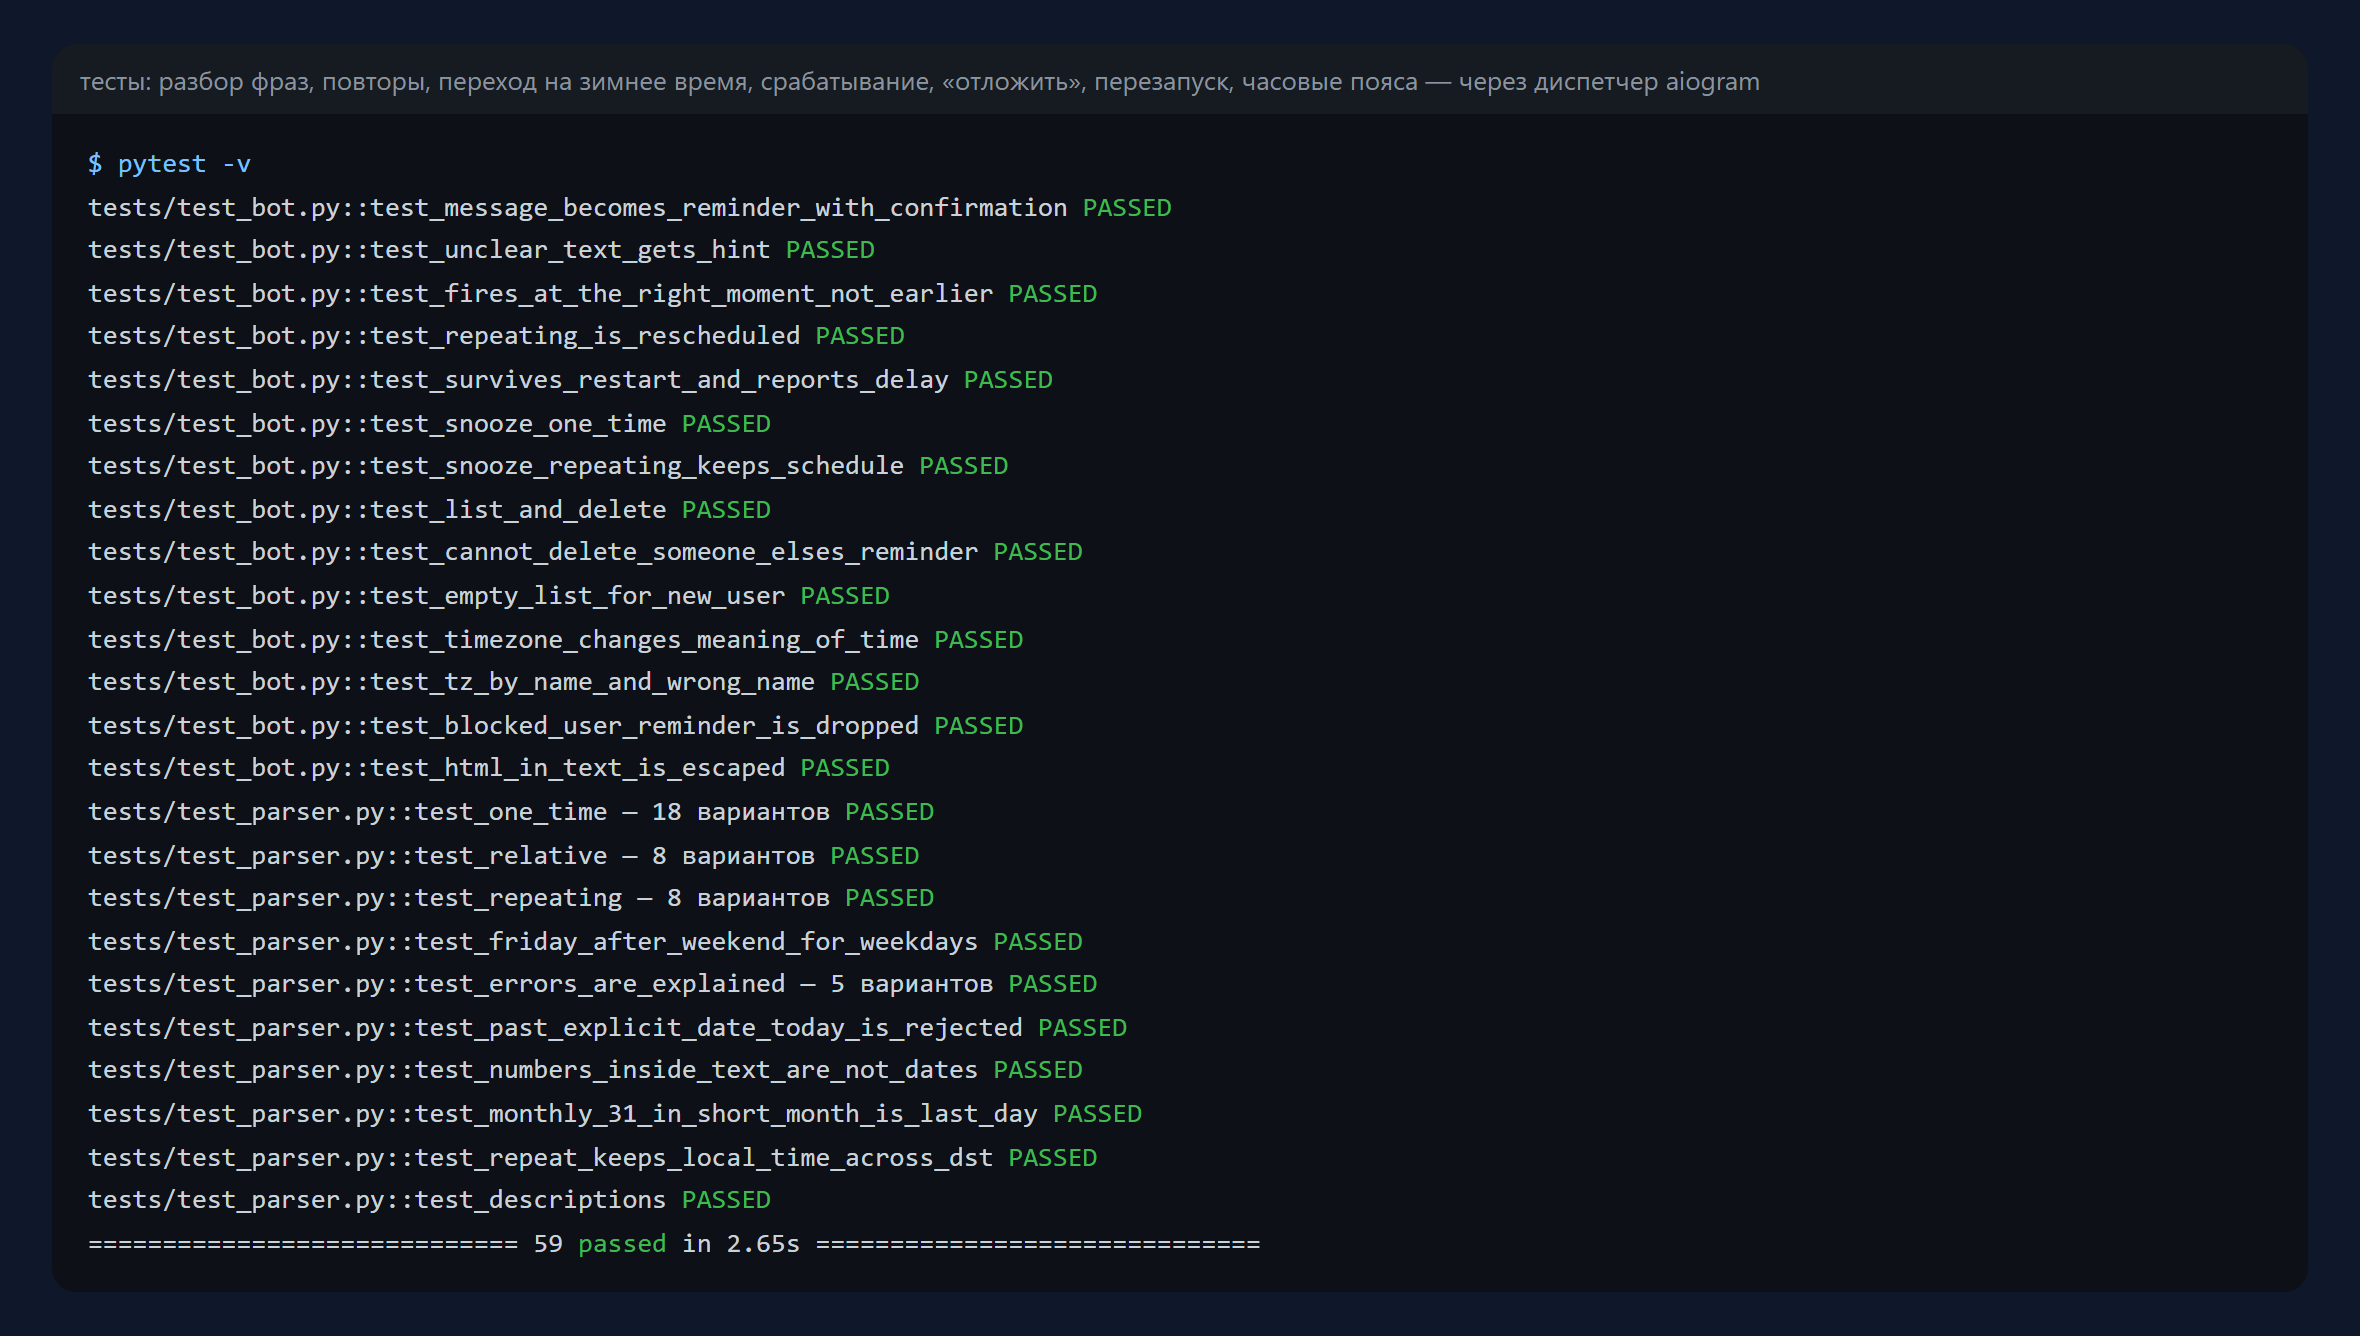Select test_survives_restart_and_reports_delay line
The width and height of the screenshot is (2360, 1338).
click(x=570, y=380)
